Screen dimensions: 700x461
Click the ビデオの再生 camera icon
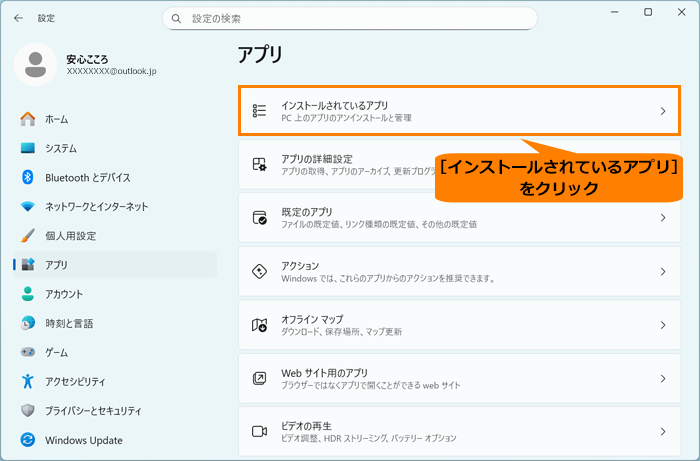tap(259, 432)
